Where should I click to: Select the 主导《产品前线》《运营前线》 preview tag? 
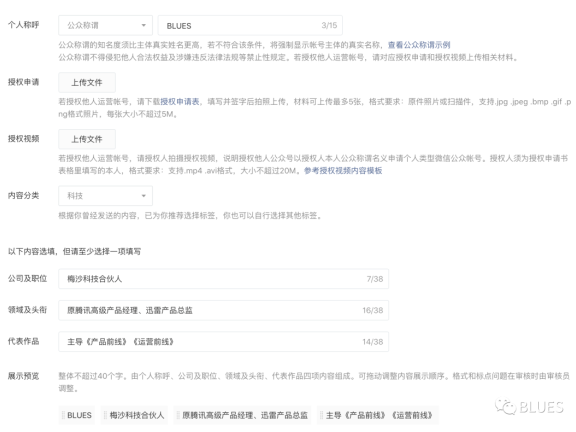point(378,415)
